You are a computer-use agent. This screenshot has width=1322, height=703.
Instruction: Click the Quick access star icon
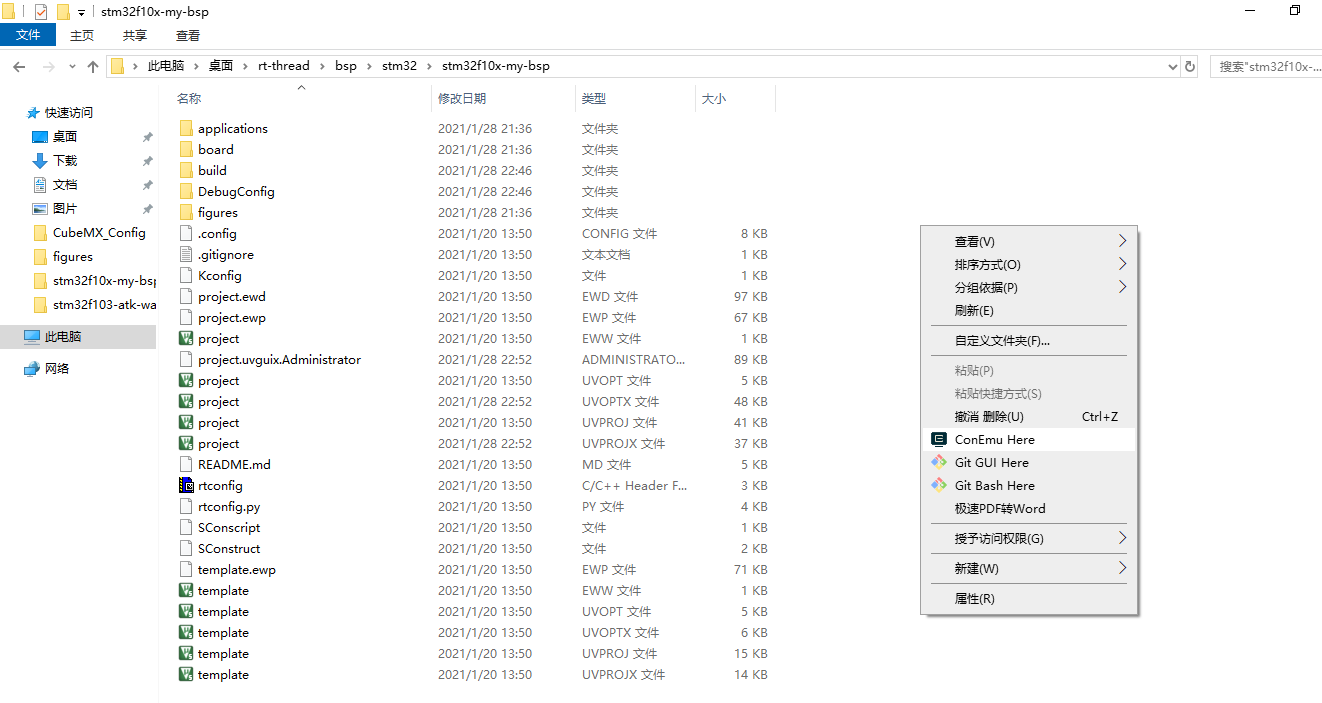click(33, 113)
